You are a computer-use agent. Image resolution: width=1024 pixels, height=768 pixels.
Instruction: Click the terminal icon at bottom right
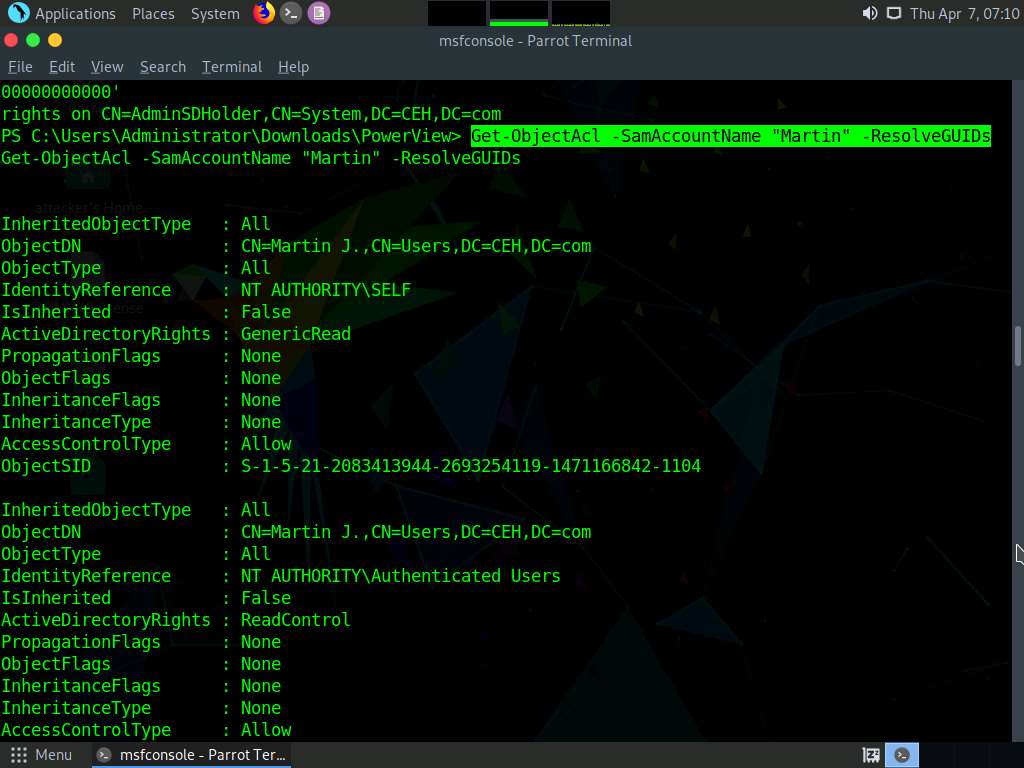(x=902, y=755)
